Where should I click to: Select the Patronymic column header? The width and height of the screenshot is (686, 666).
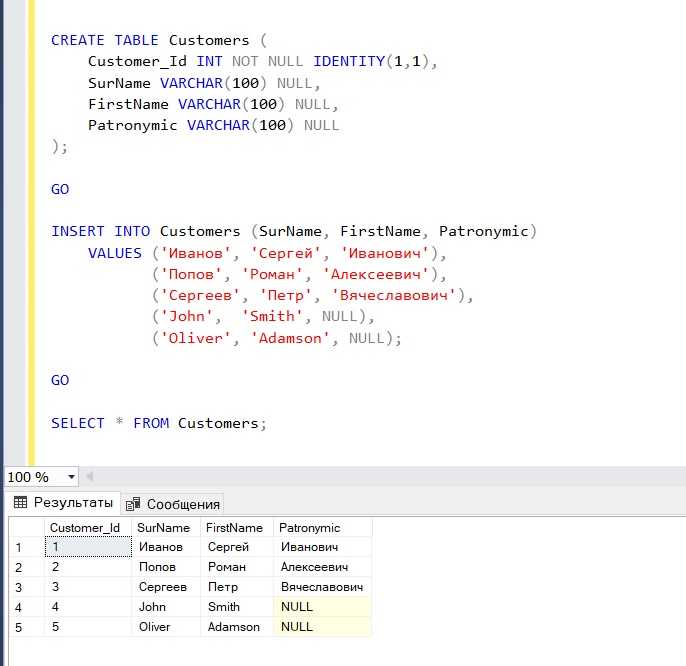pyautogui.click(x=310, y=527)
